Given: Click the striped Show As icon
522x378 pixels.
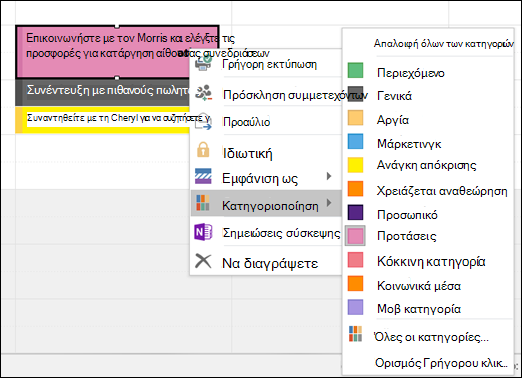Looking at the screenshot, I should tap(203, 176).
